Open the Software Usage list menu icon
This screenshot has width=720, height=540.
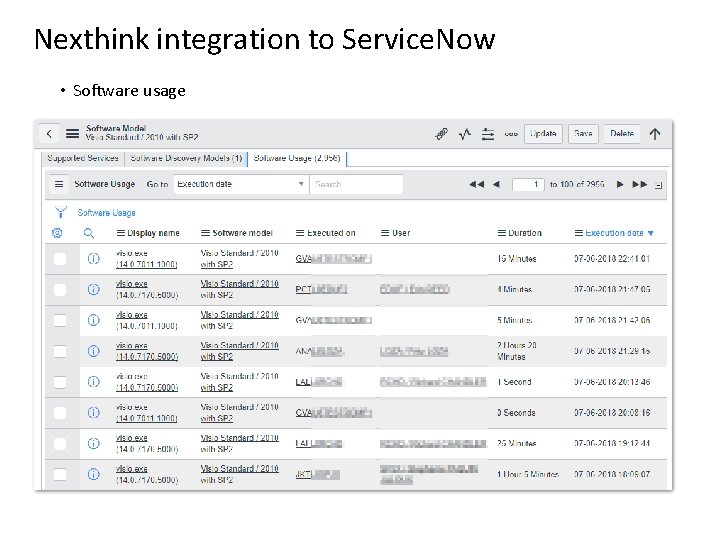(59, 184)
